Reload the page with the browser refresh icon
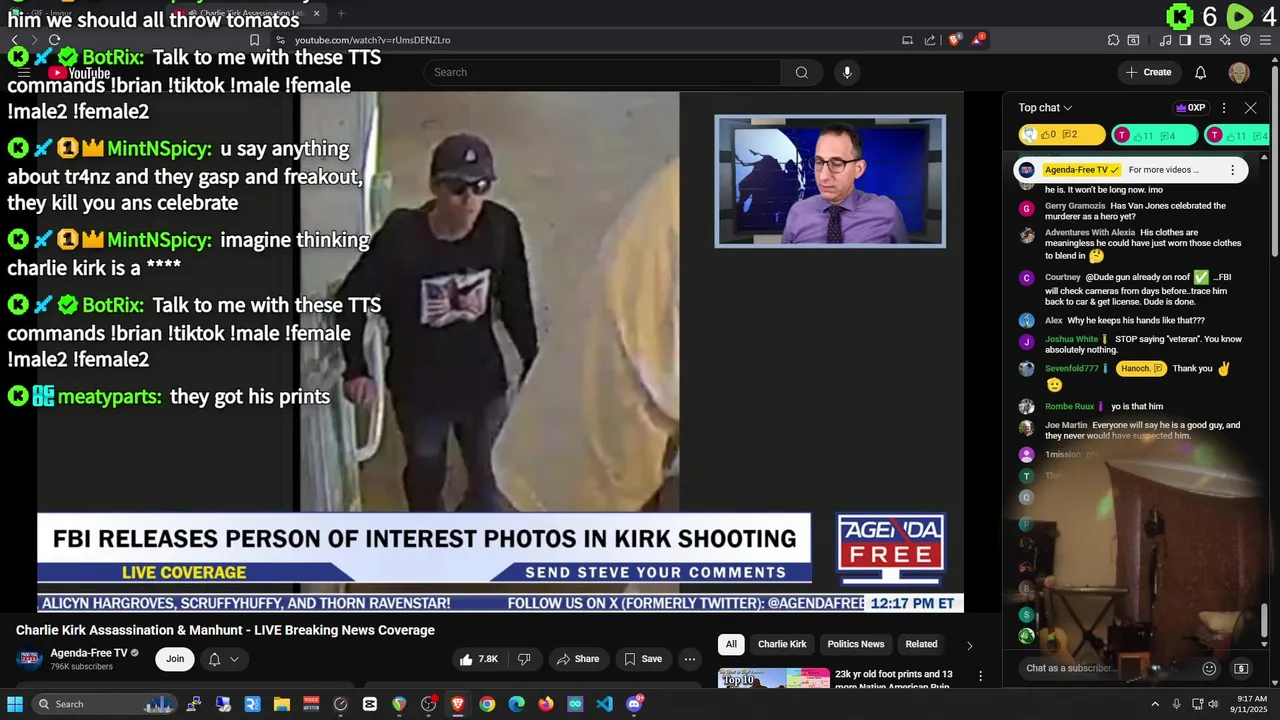 coord(54,40)
